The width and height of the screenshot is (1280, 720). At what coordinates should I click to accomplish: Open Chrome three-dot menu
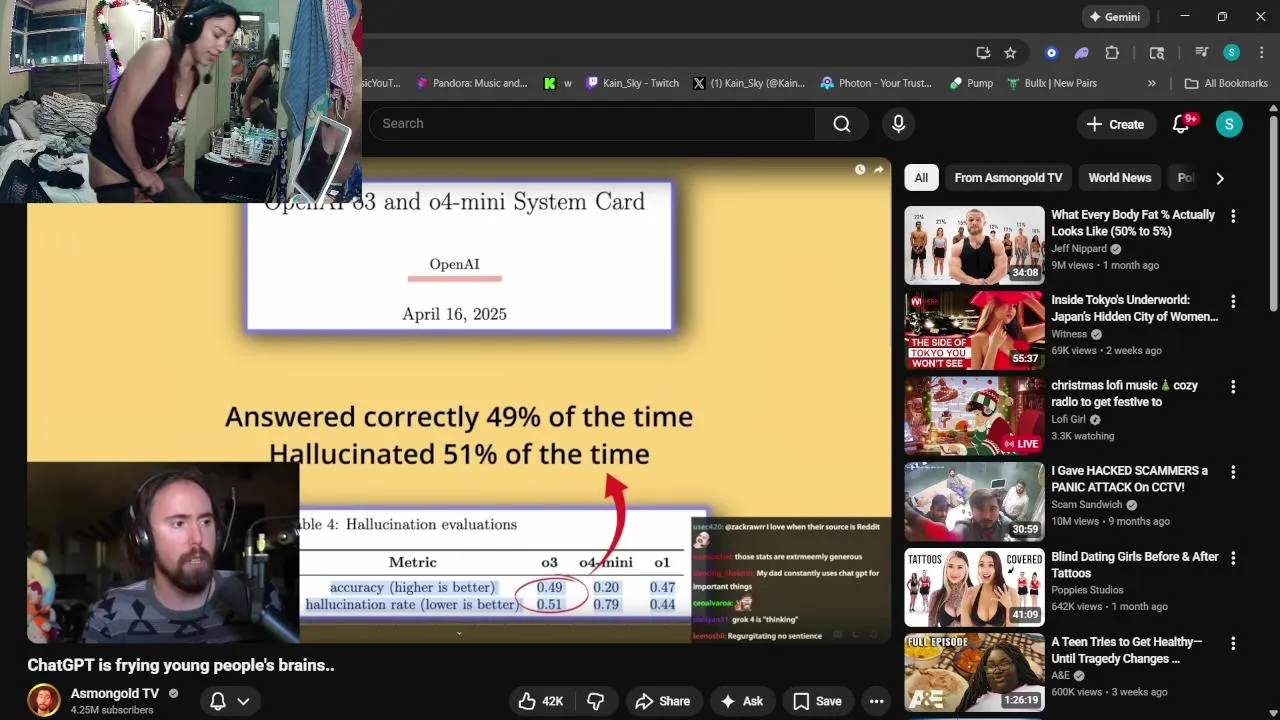1260,53
